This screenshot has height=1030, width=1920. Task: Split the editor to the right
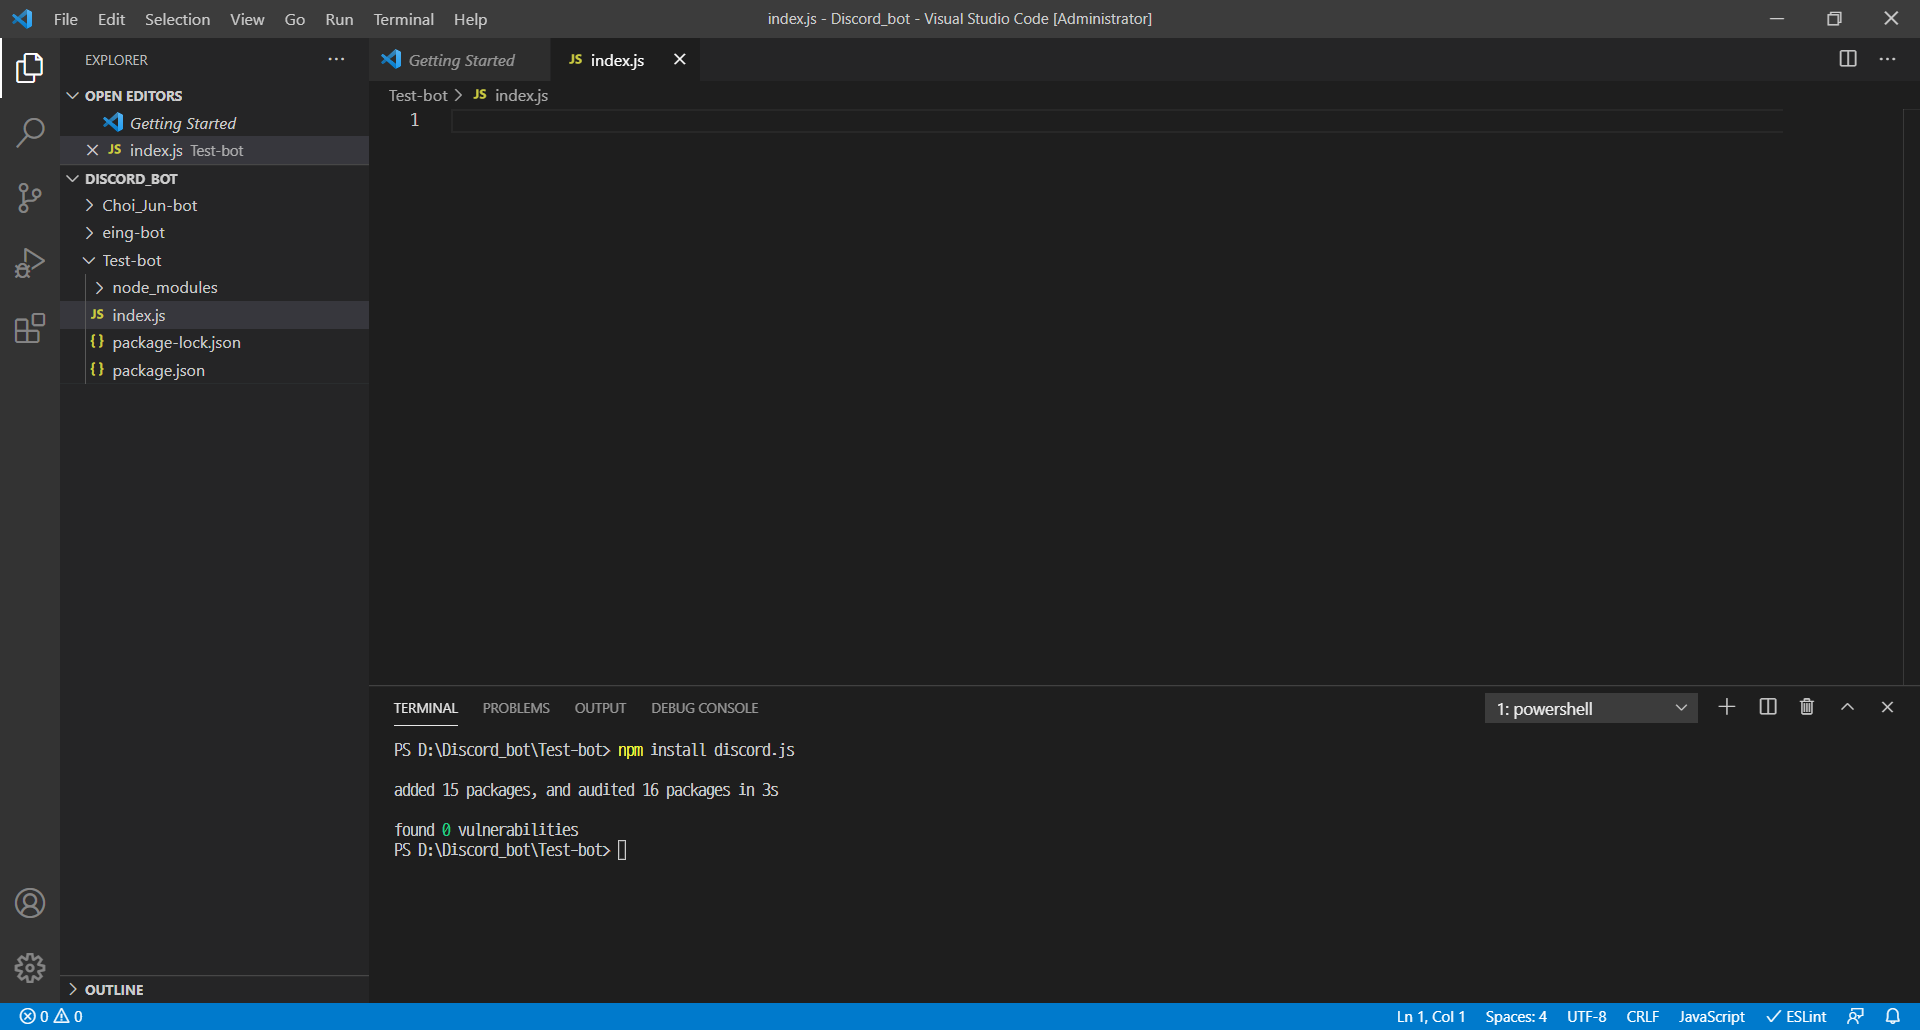(1848, 59)
